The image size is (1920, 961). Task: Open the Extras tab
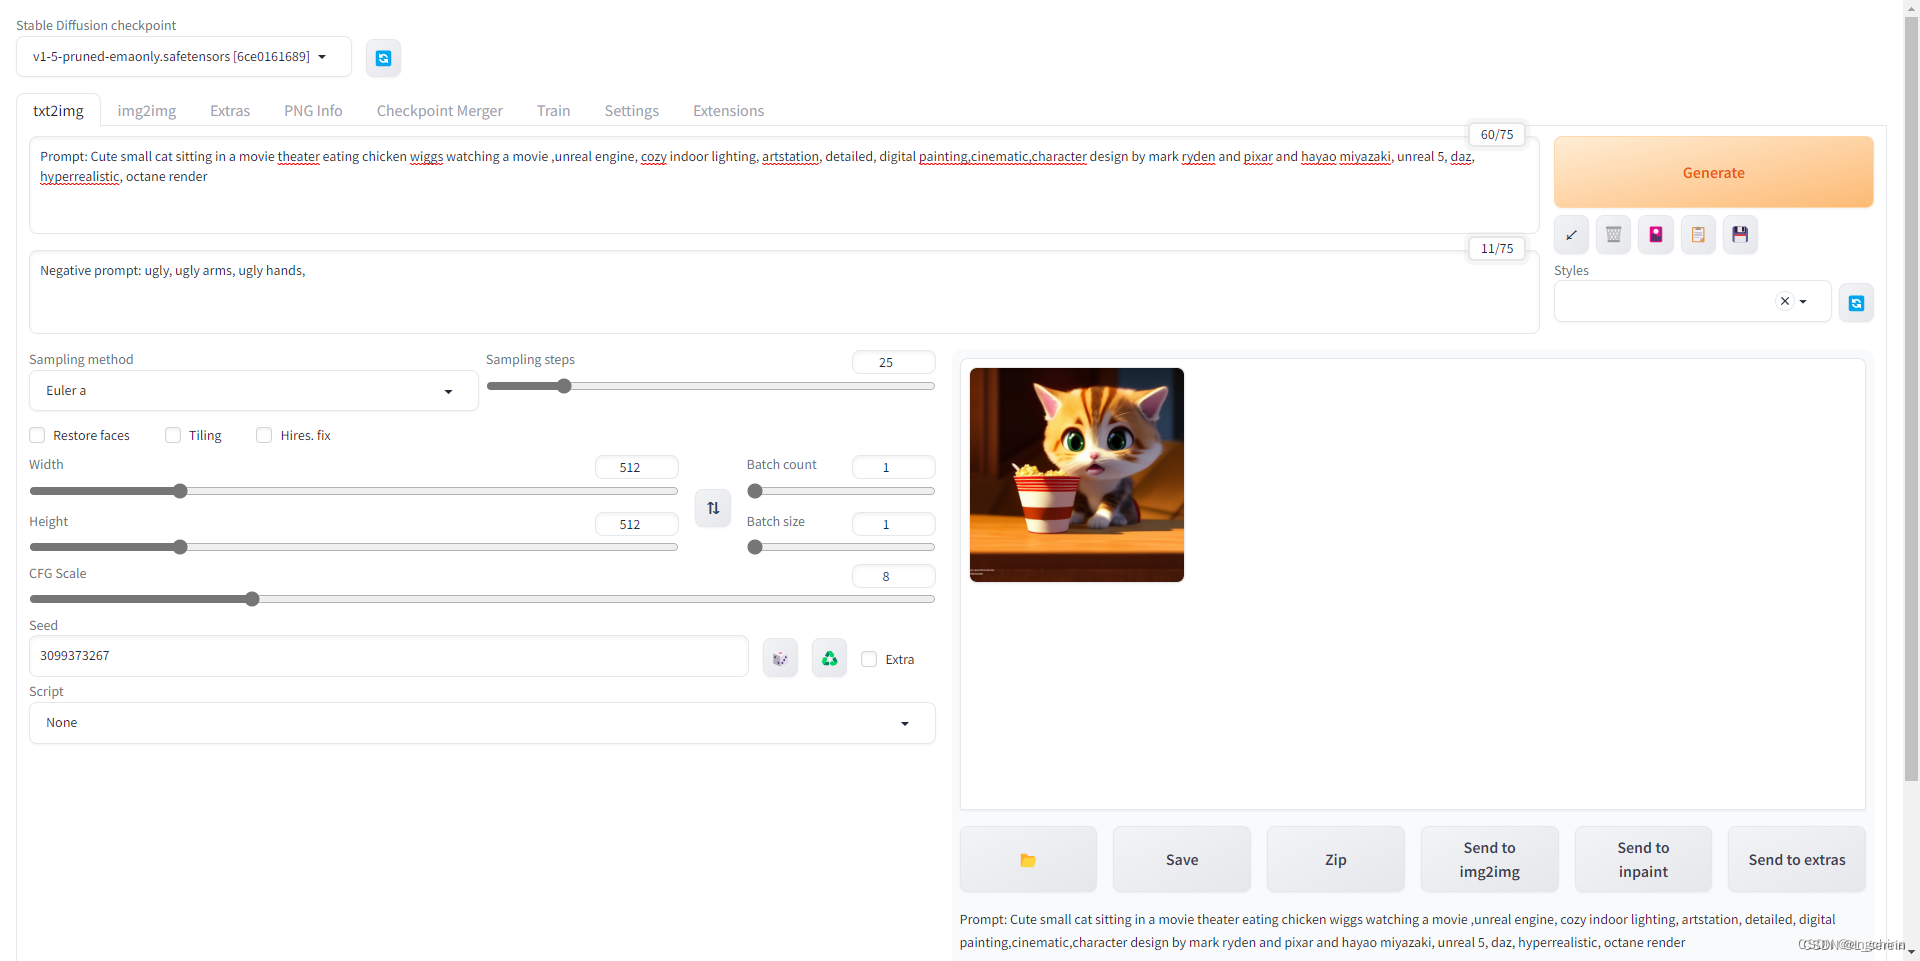click(x=230, y=111)
